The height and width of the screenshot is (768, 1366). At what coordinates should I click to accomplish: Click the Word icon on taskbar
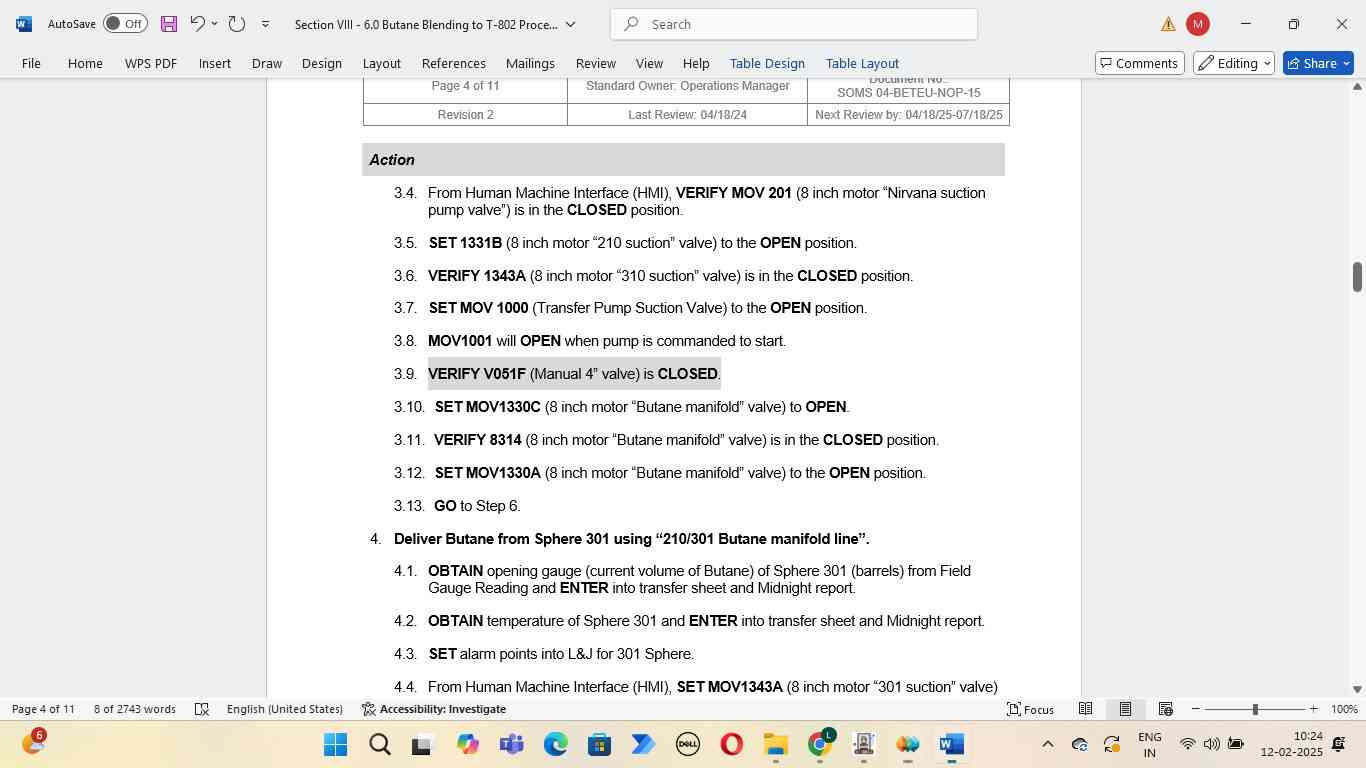coord(952,745)
